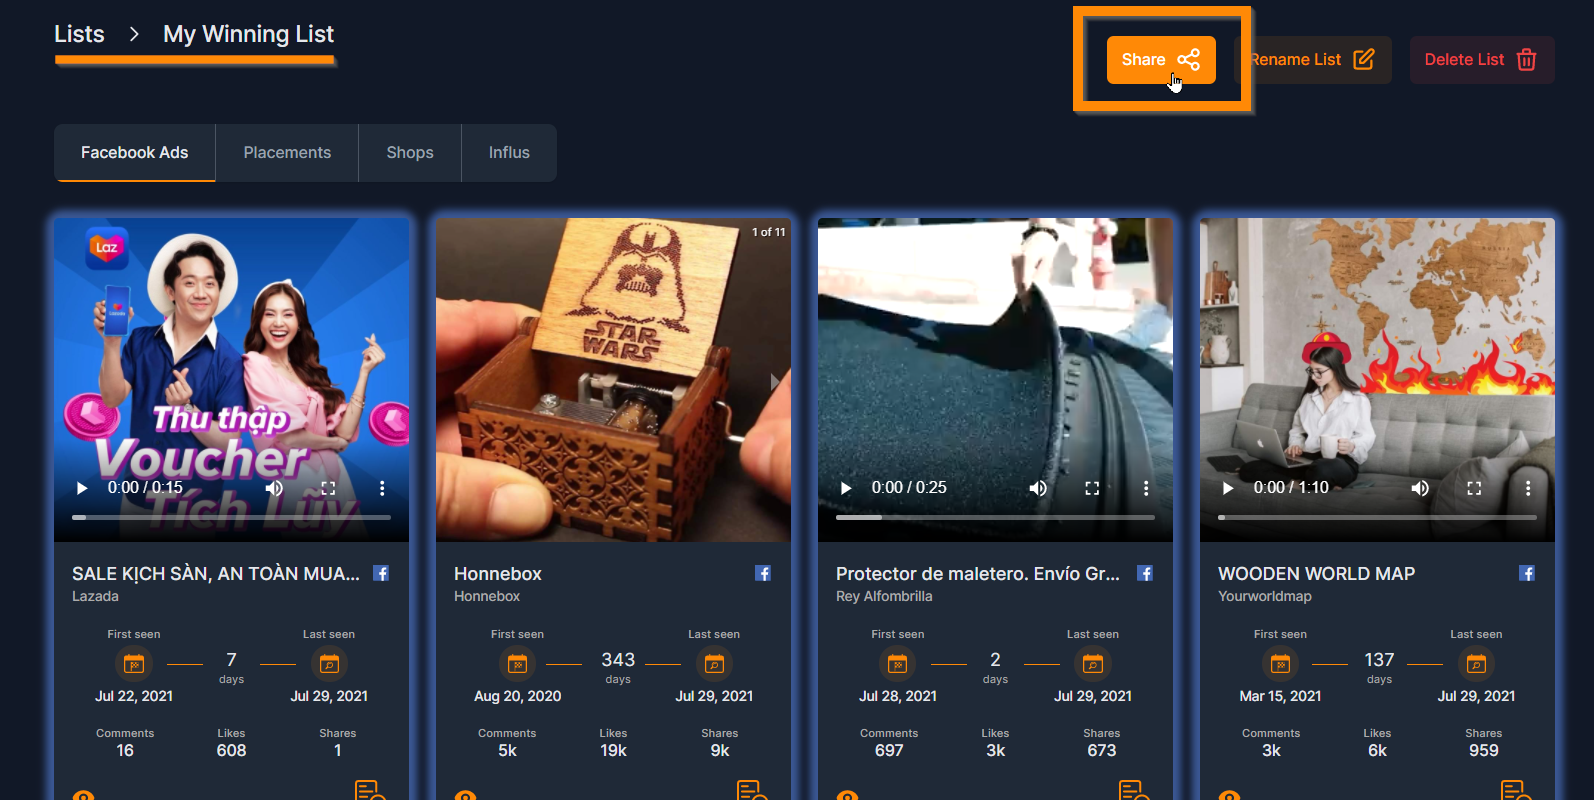Open the Star Wars music box image
1594x800 pixels.
613,380
